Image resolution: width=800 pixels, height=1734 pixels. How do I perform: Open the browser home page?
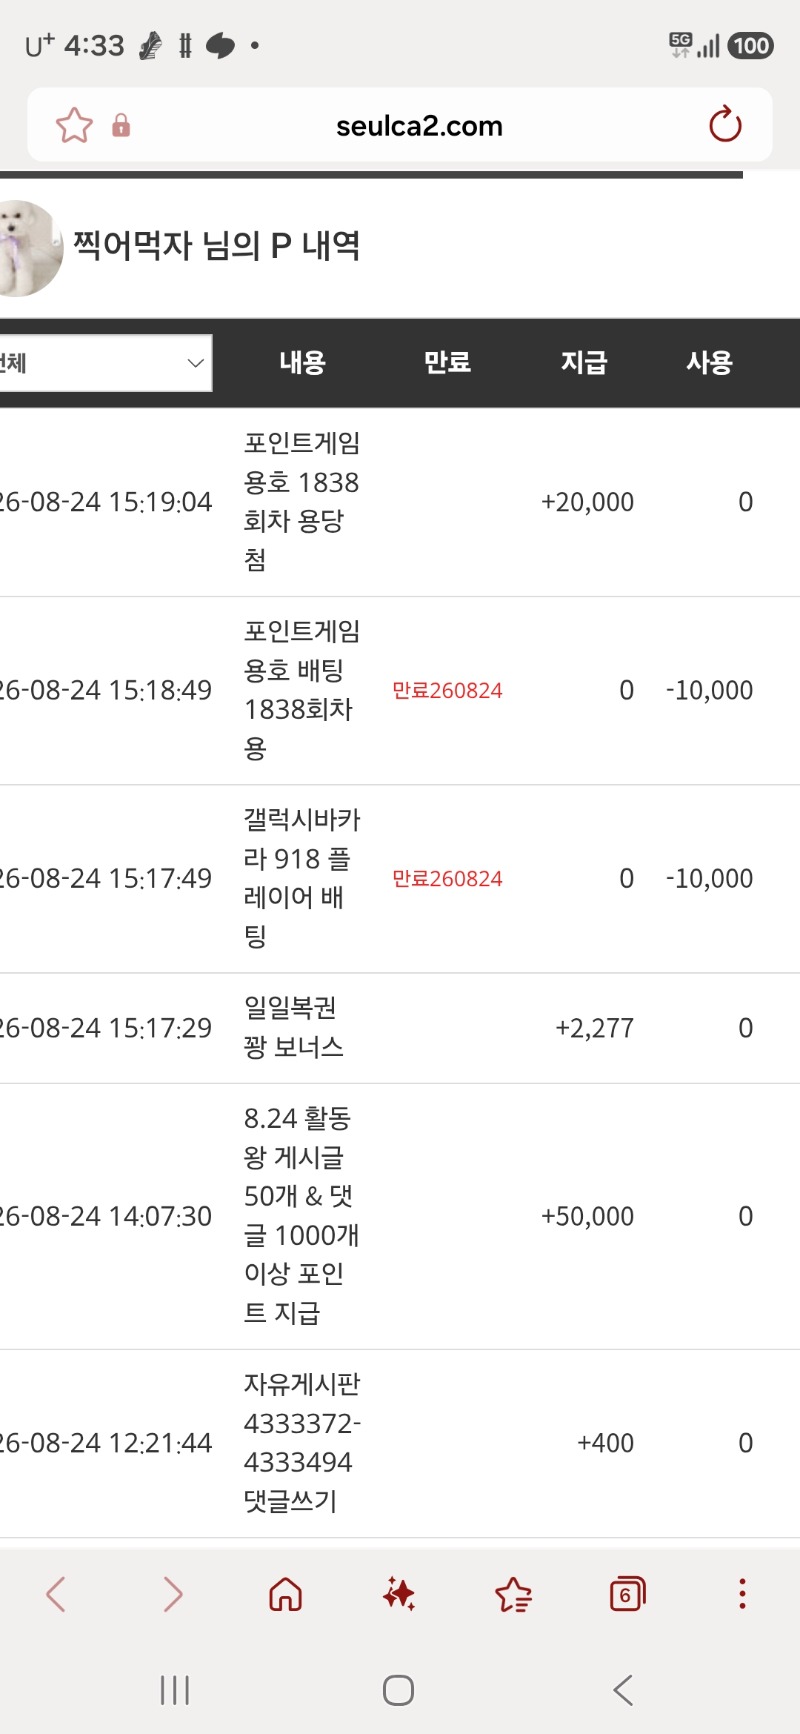point(285,1594)
